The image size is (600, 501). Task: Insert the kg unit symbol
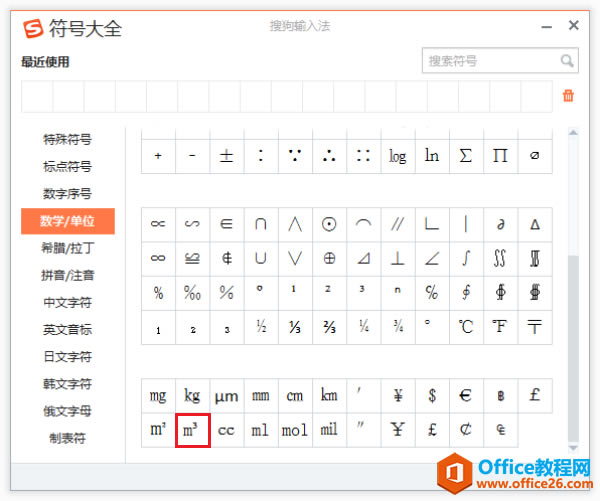[x=192, y=396]
